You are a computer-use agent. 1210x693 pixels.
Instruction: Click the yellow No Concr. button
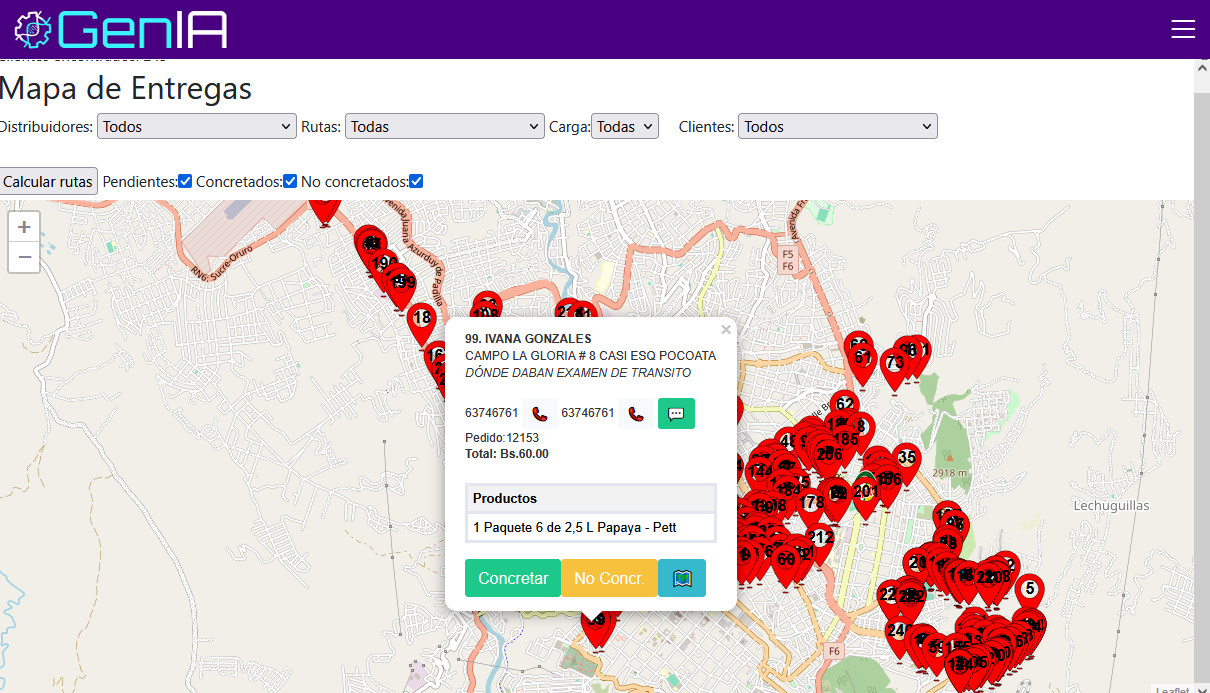609,578
